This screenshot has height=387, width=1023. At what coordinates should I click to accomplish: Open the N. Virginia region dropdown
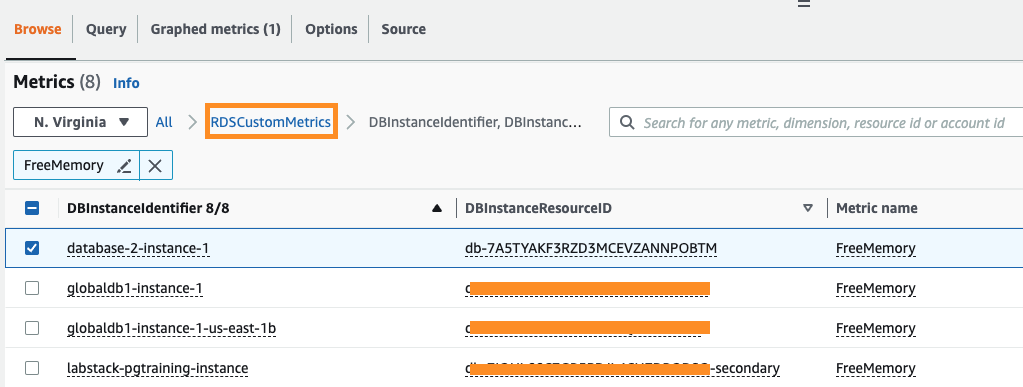pos(80,122)
